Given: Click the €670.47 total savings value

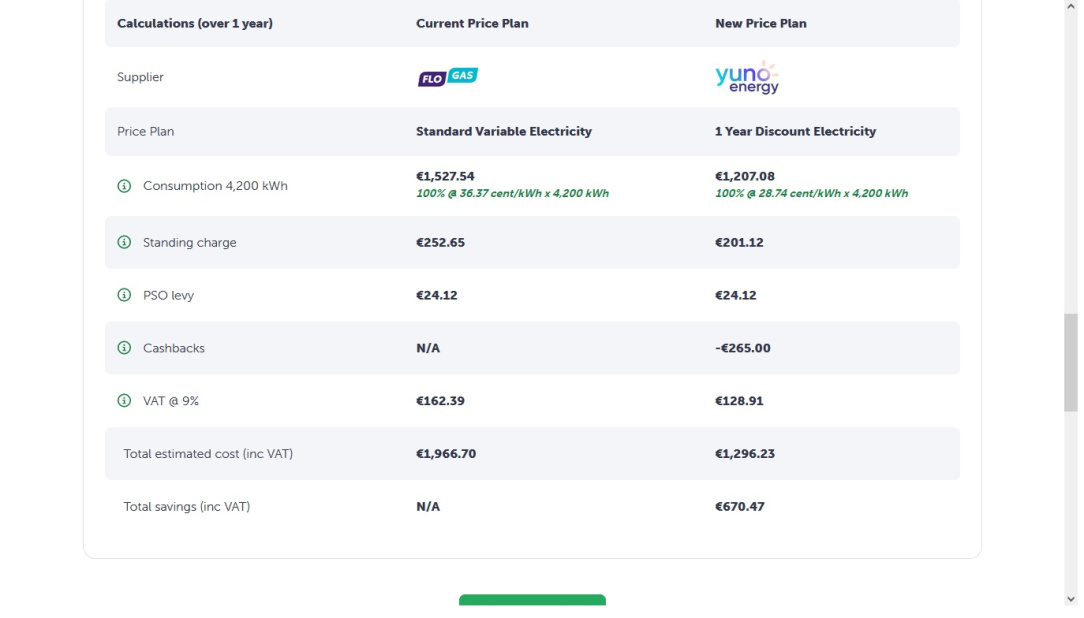Looking at the screenshot, I should (739, 507).
